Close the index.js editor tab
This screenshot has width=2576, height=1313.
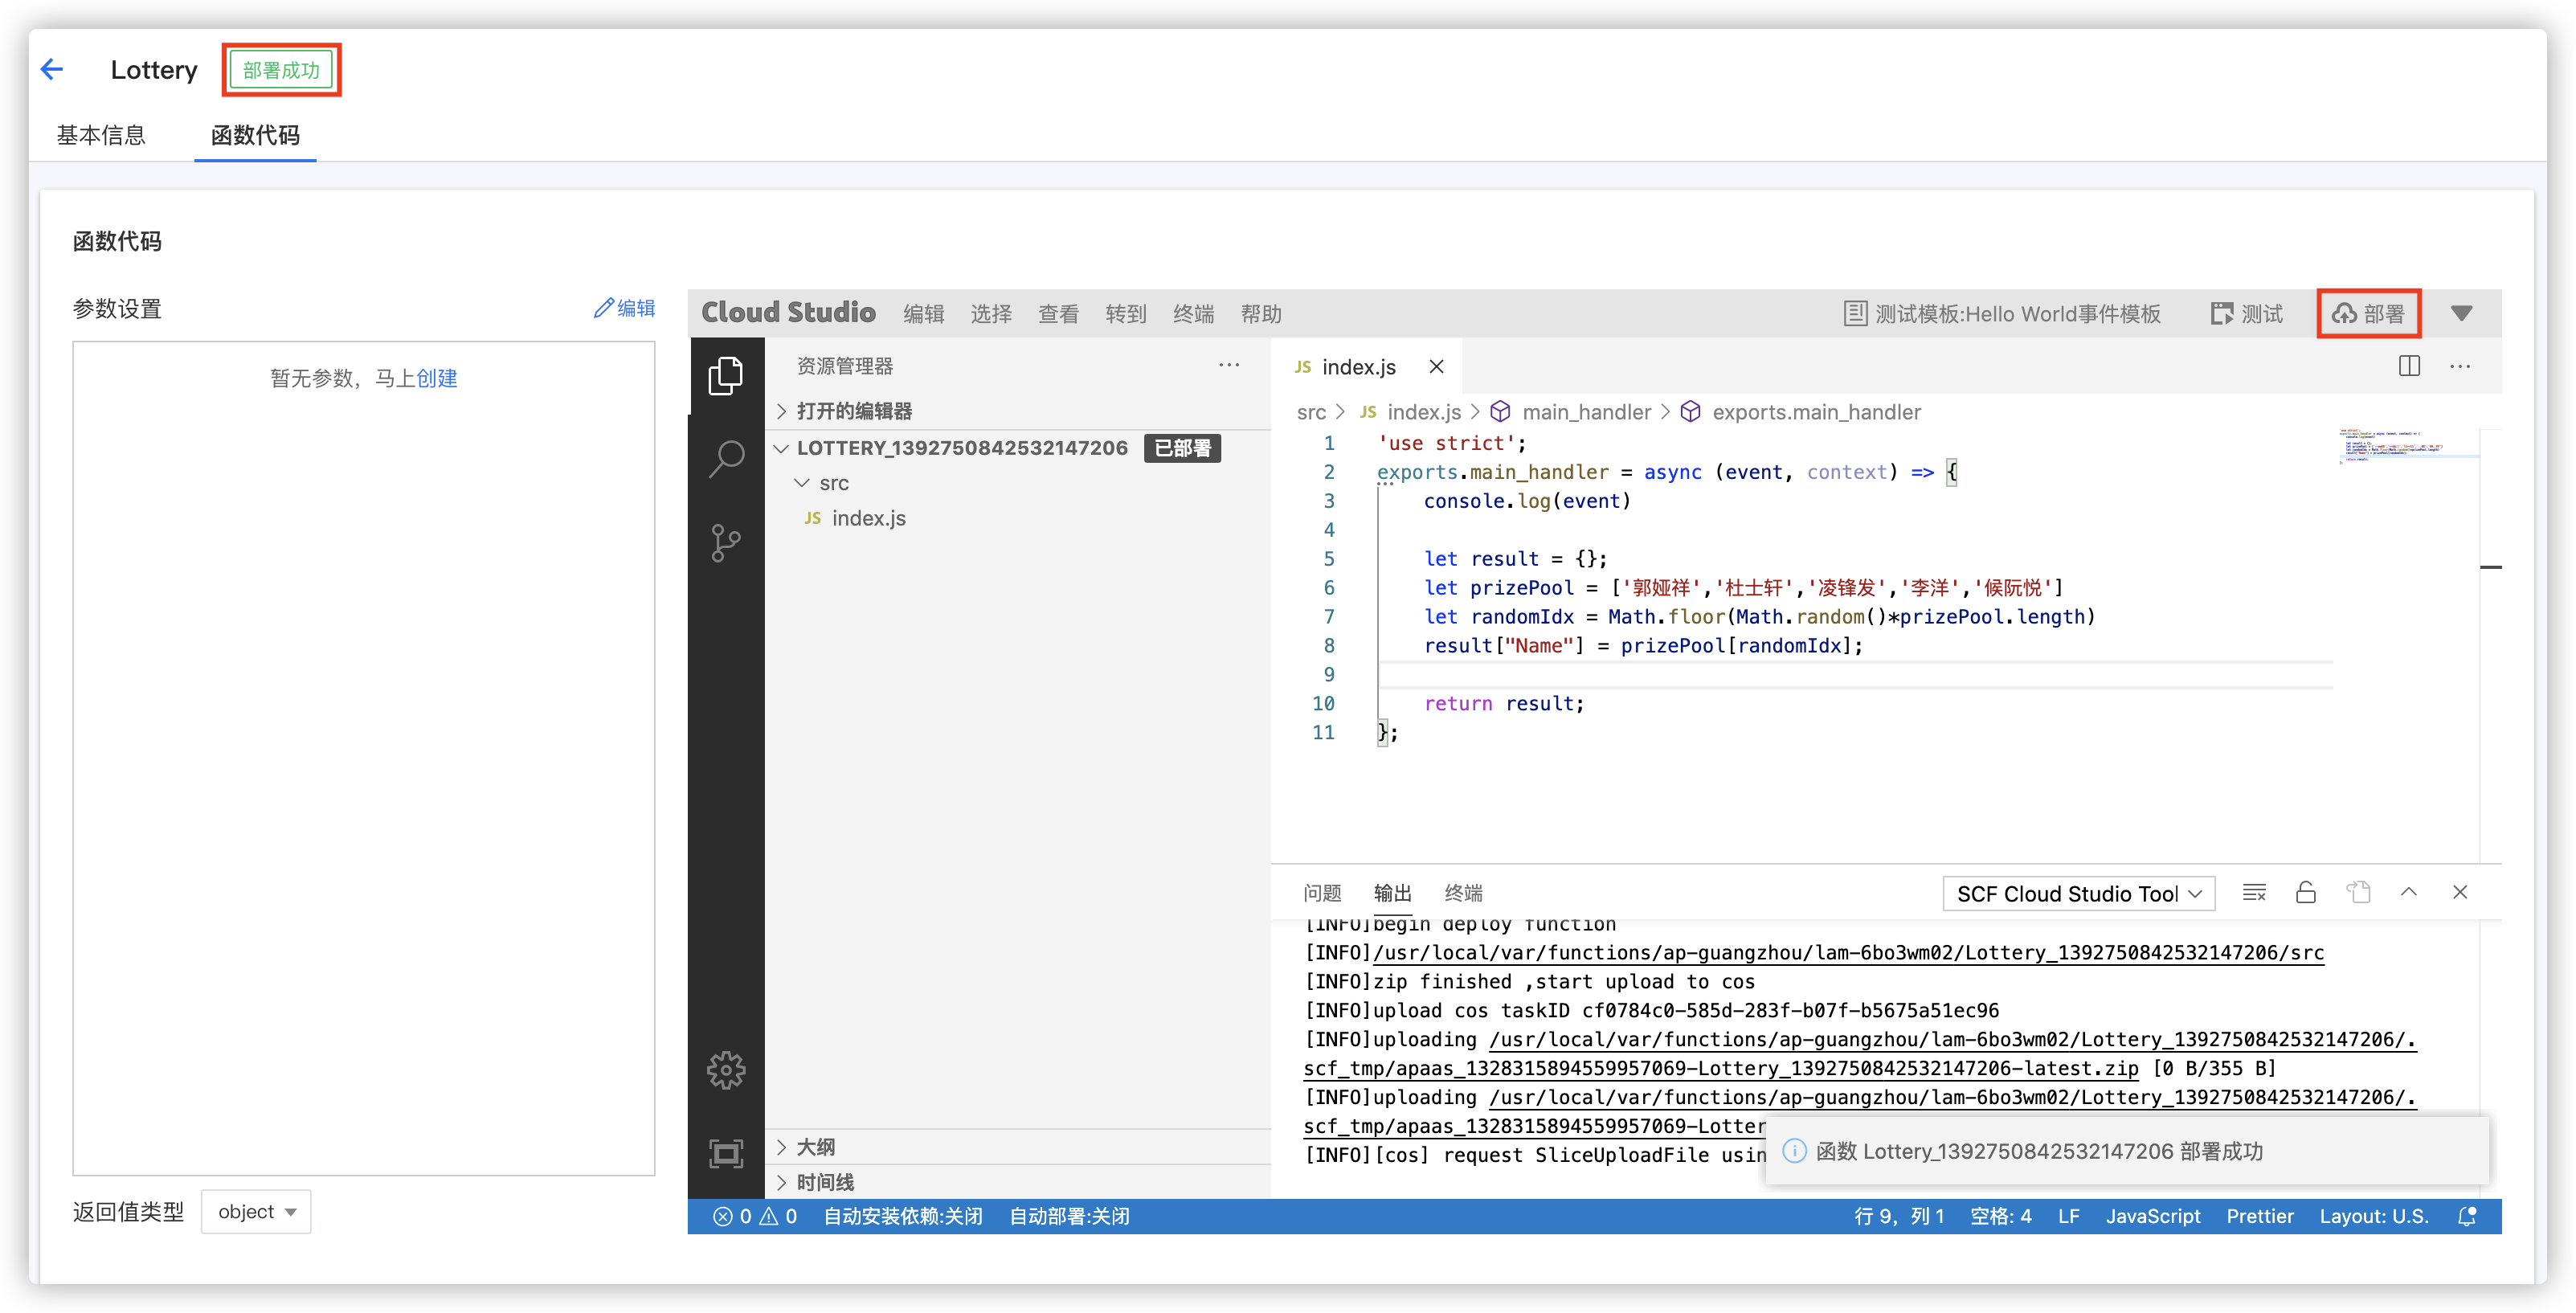coord(1436,367)
